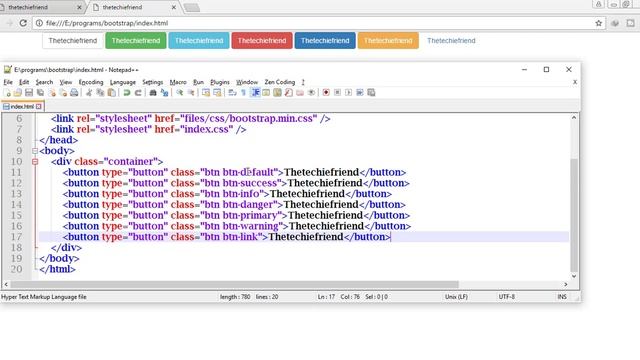The width and height of the screenshot is (640, 360).
Task: Click the Cut scissors icon
Action: coord(89,93)
